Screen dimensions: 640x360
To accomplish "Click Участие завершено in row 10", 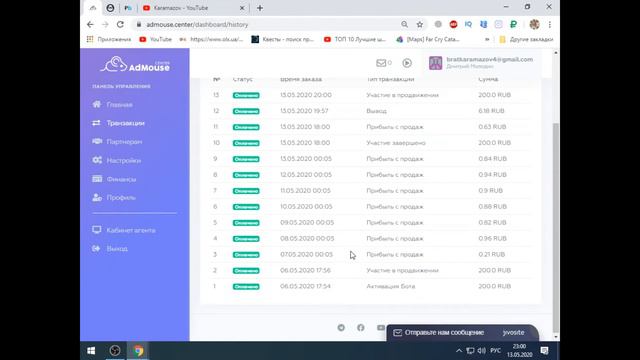I will pos(396,143).
